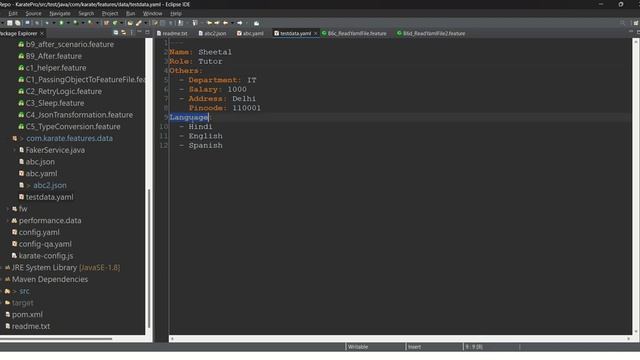Open the Debug button dropdown arrow
This screenshot has height=360, width=640.
coord(53,23)
